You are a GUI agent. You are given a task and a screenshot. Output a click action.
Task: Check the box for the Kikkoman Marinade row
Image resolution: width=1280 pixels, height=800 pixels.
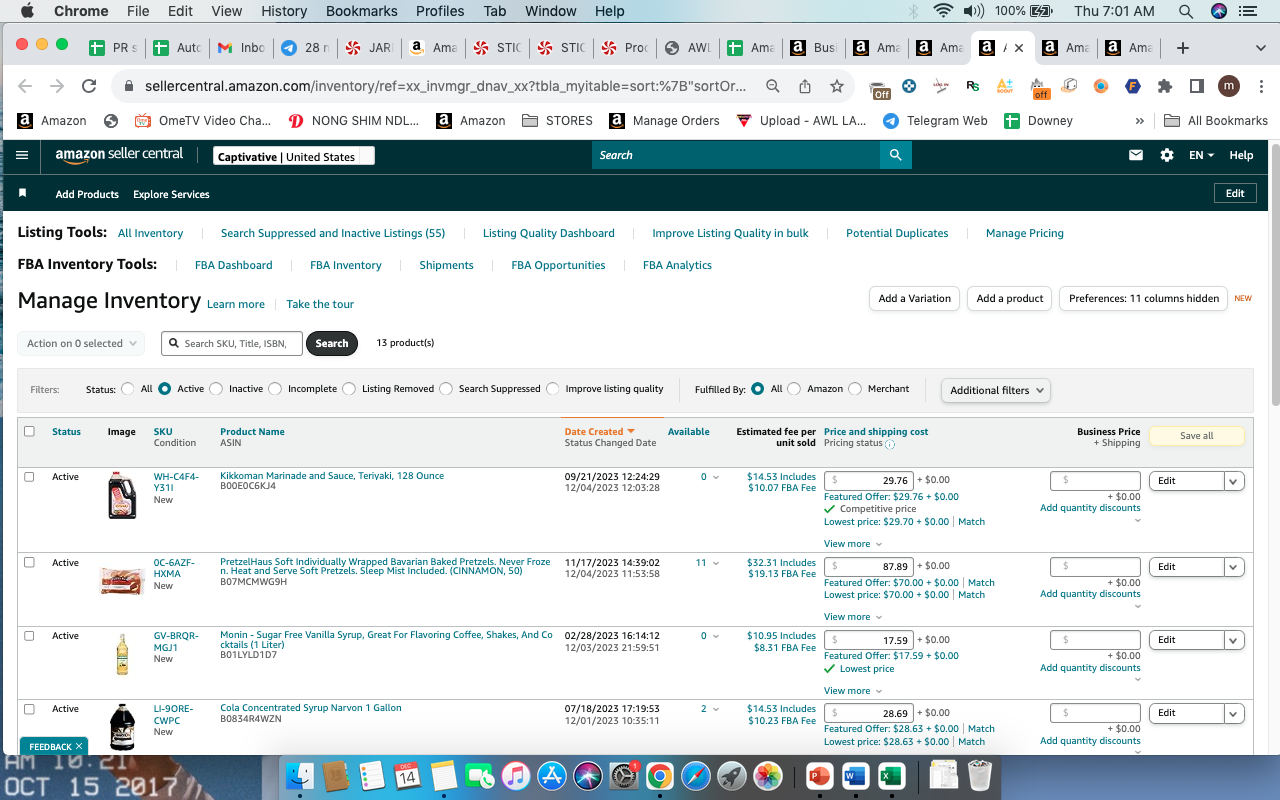click(29, 477)
